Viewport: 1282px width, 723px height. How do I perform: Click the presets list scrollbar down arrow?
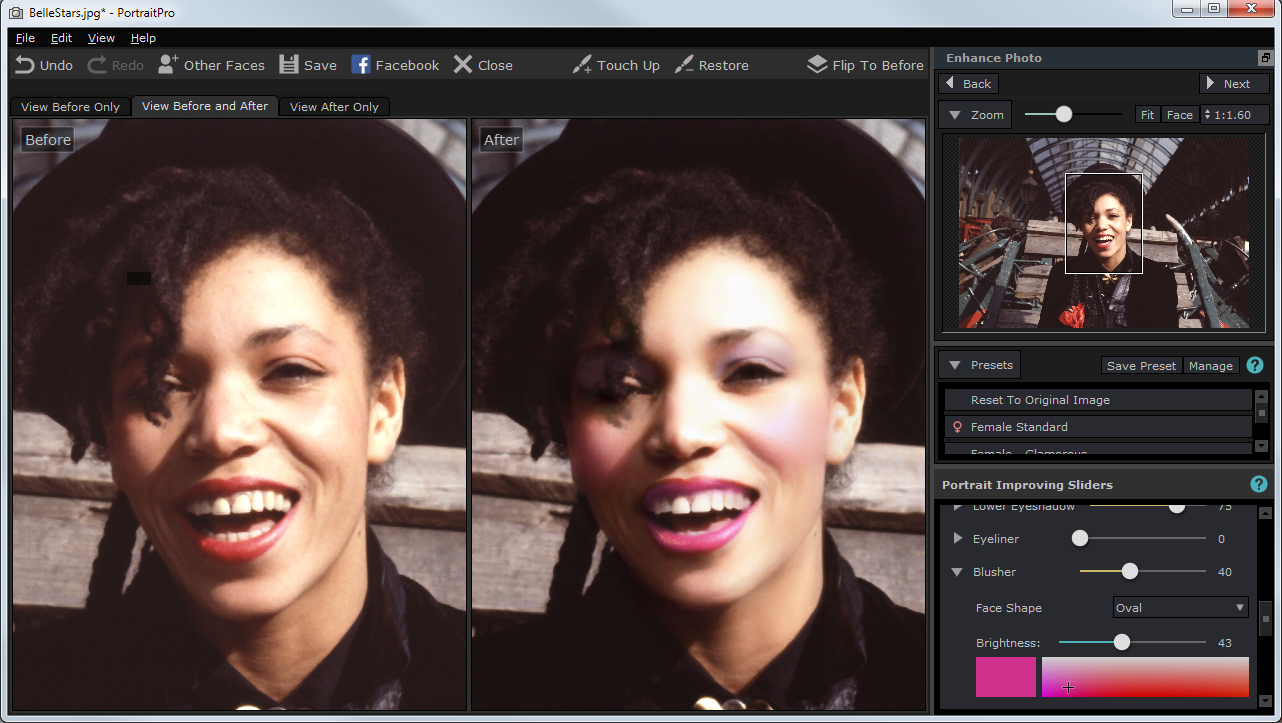1262,446
